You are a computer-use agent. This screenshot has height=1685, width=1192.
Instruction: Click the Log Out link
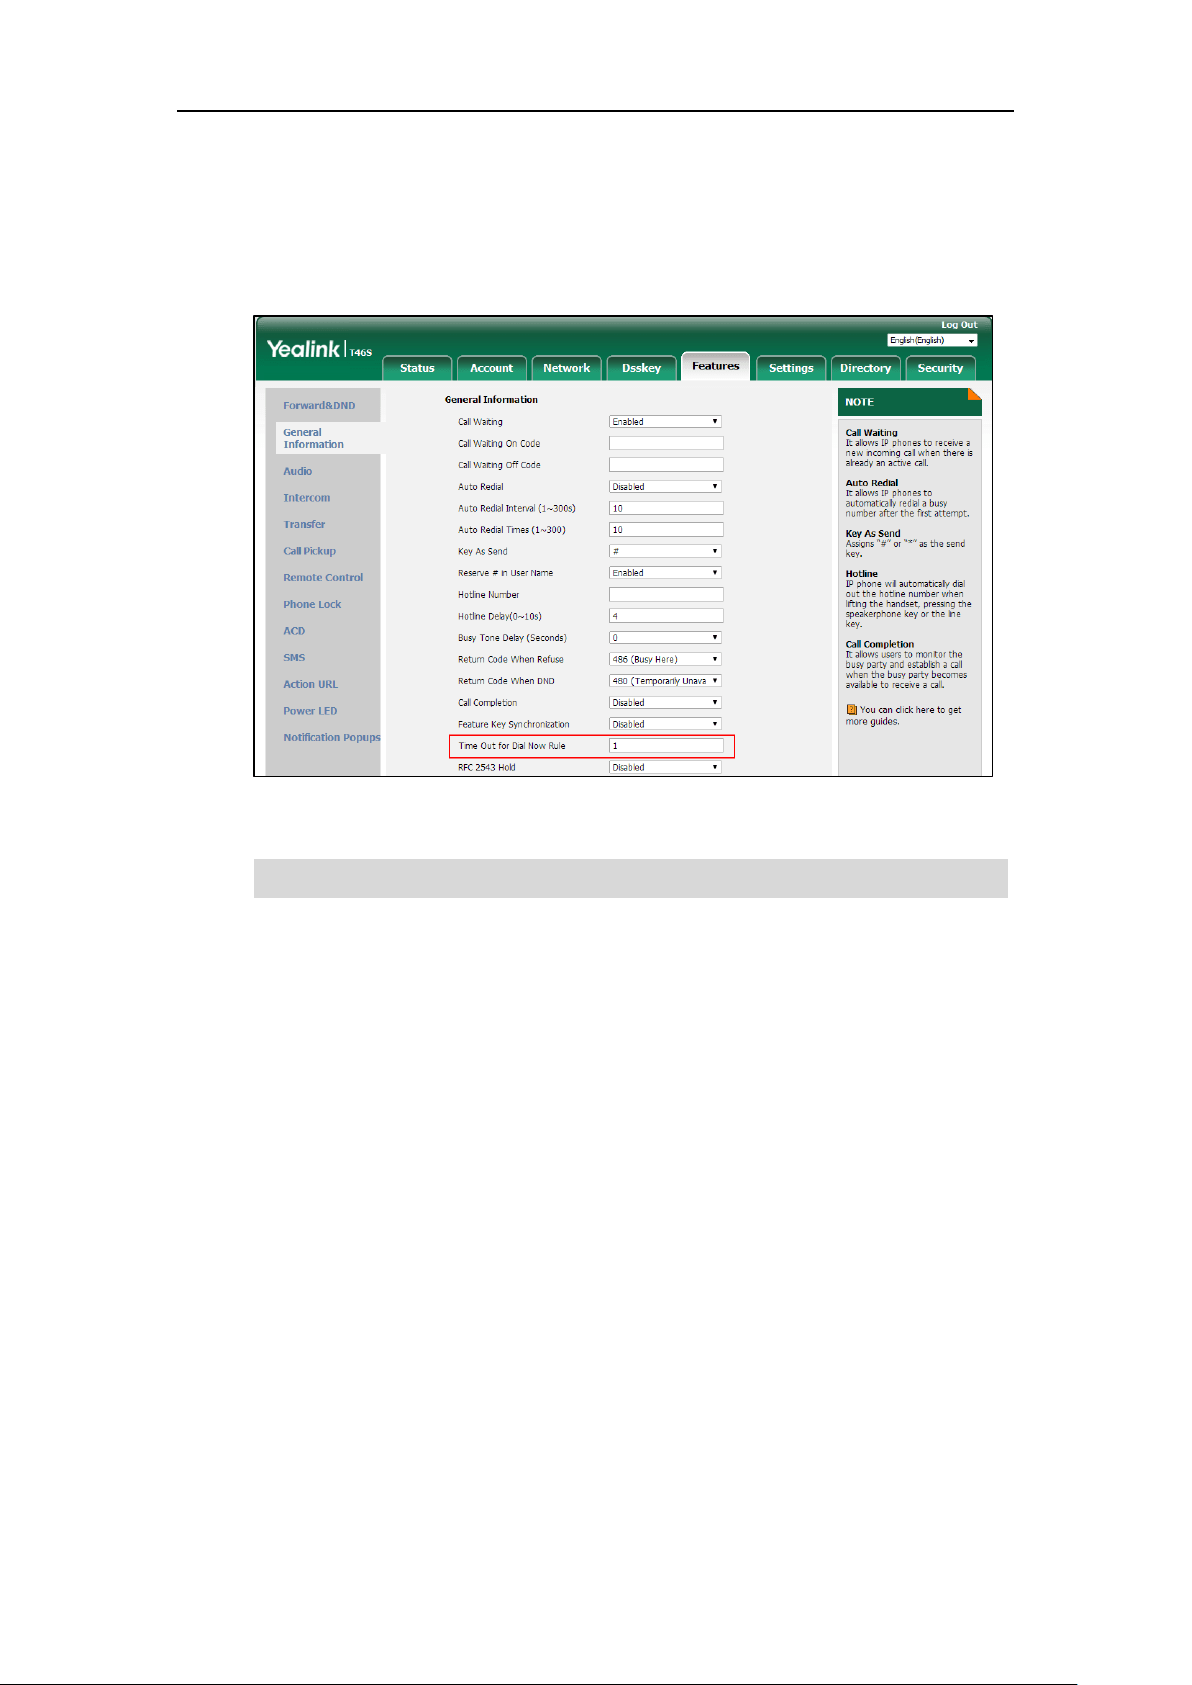click(959, 325)
